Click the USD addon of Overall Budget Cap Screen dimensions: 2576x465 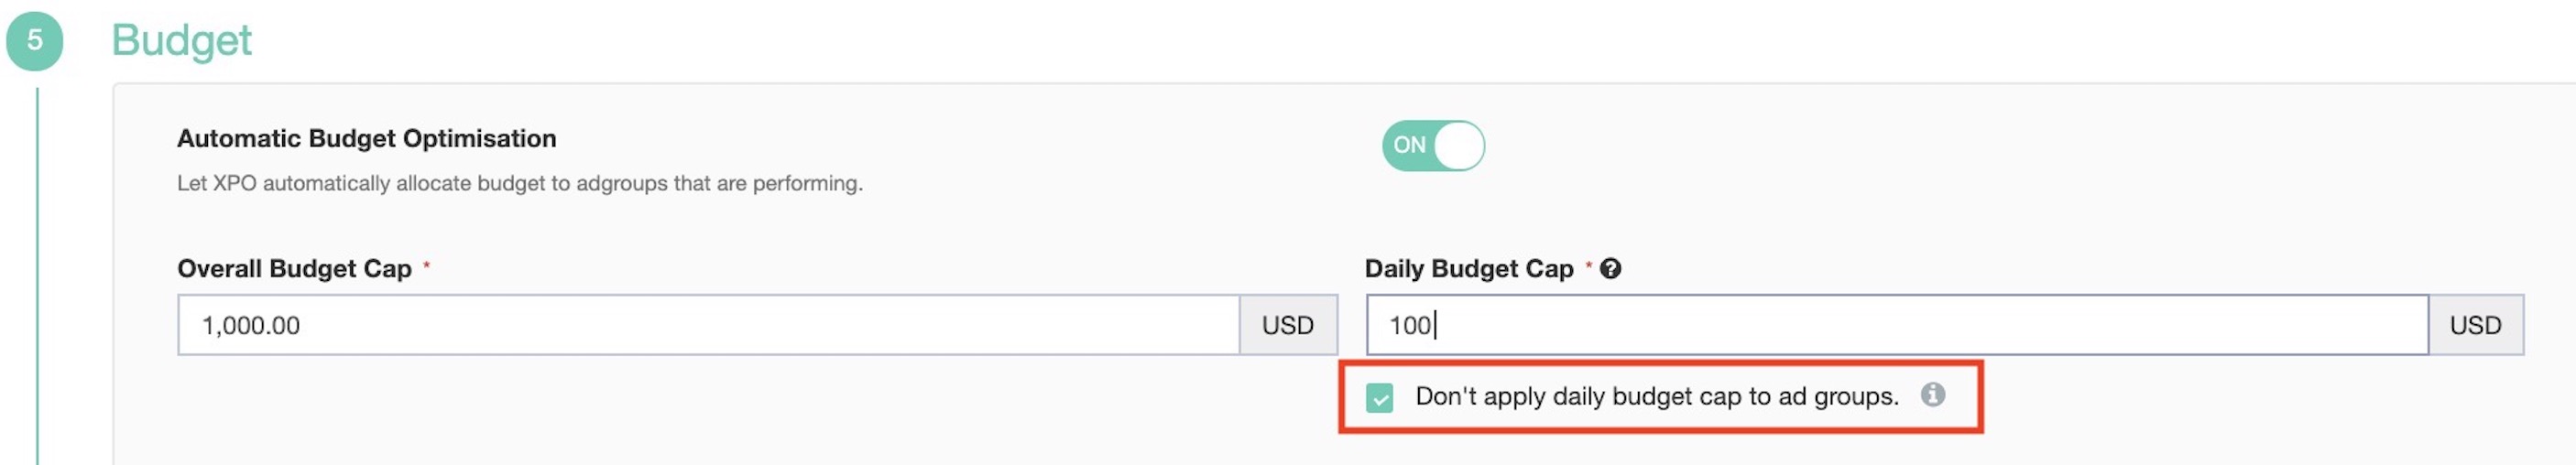pyautogui.click(x=1288, y=325)
